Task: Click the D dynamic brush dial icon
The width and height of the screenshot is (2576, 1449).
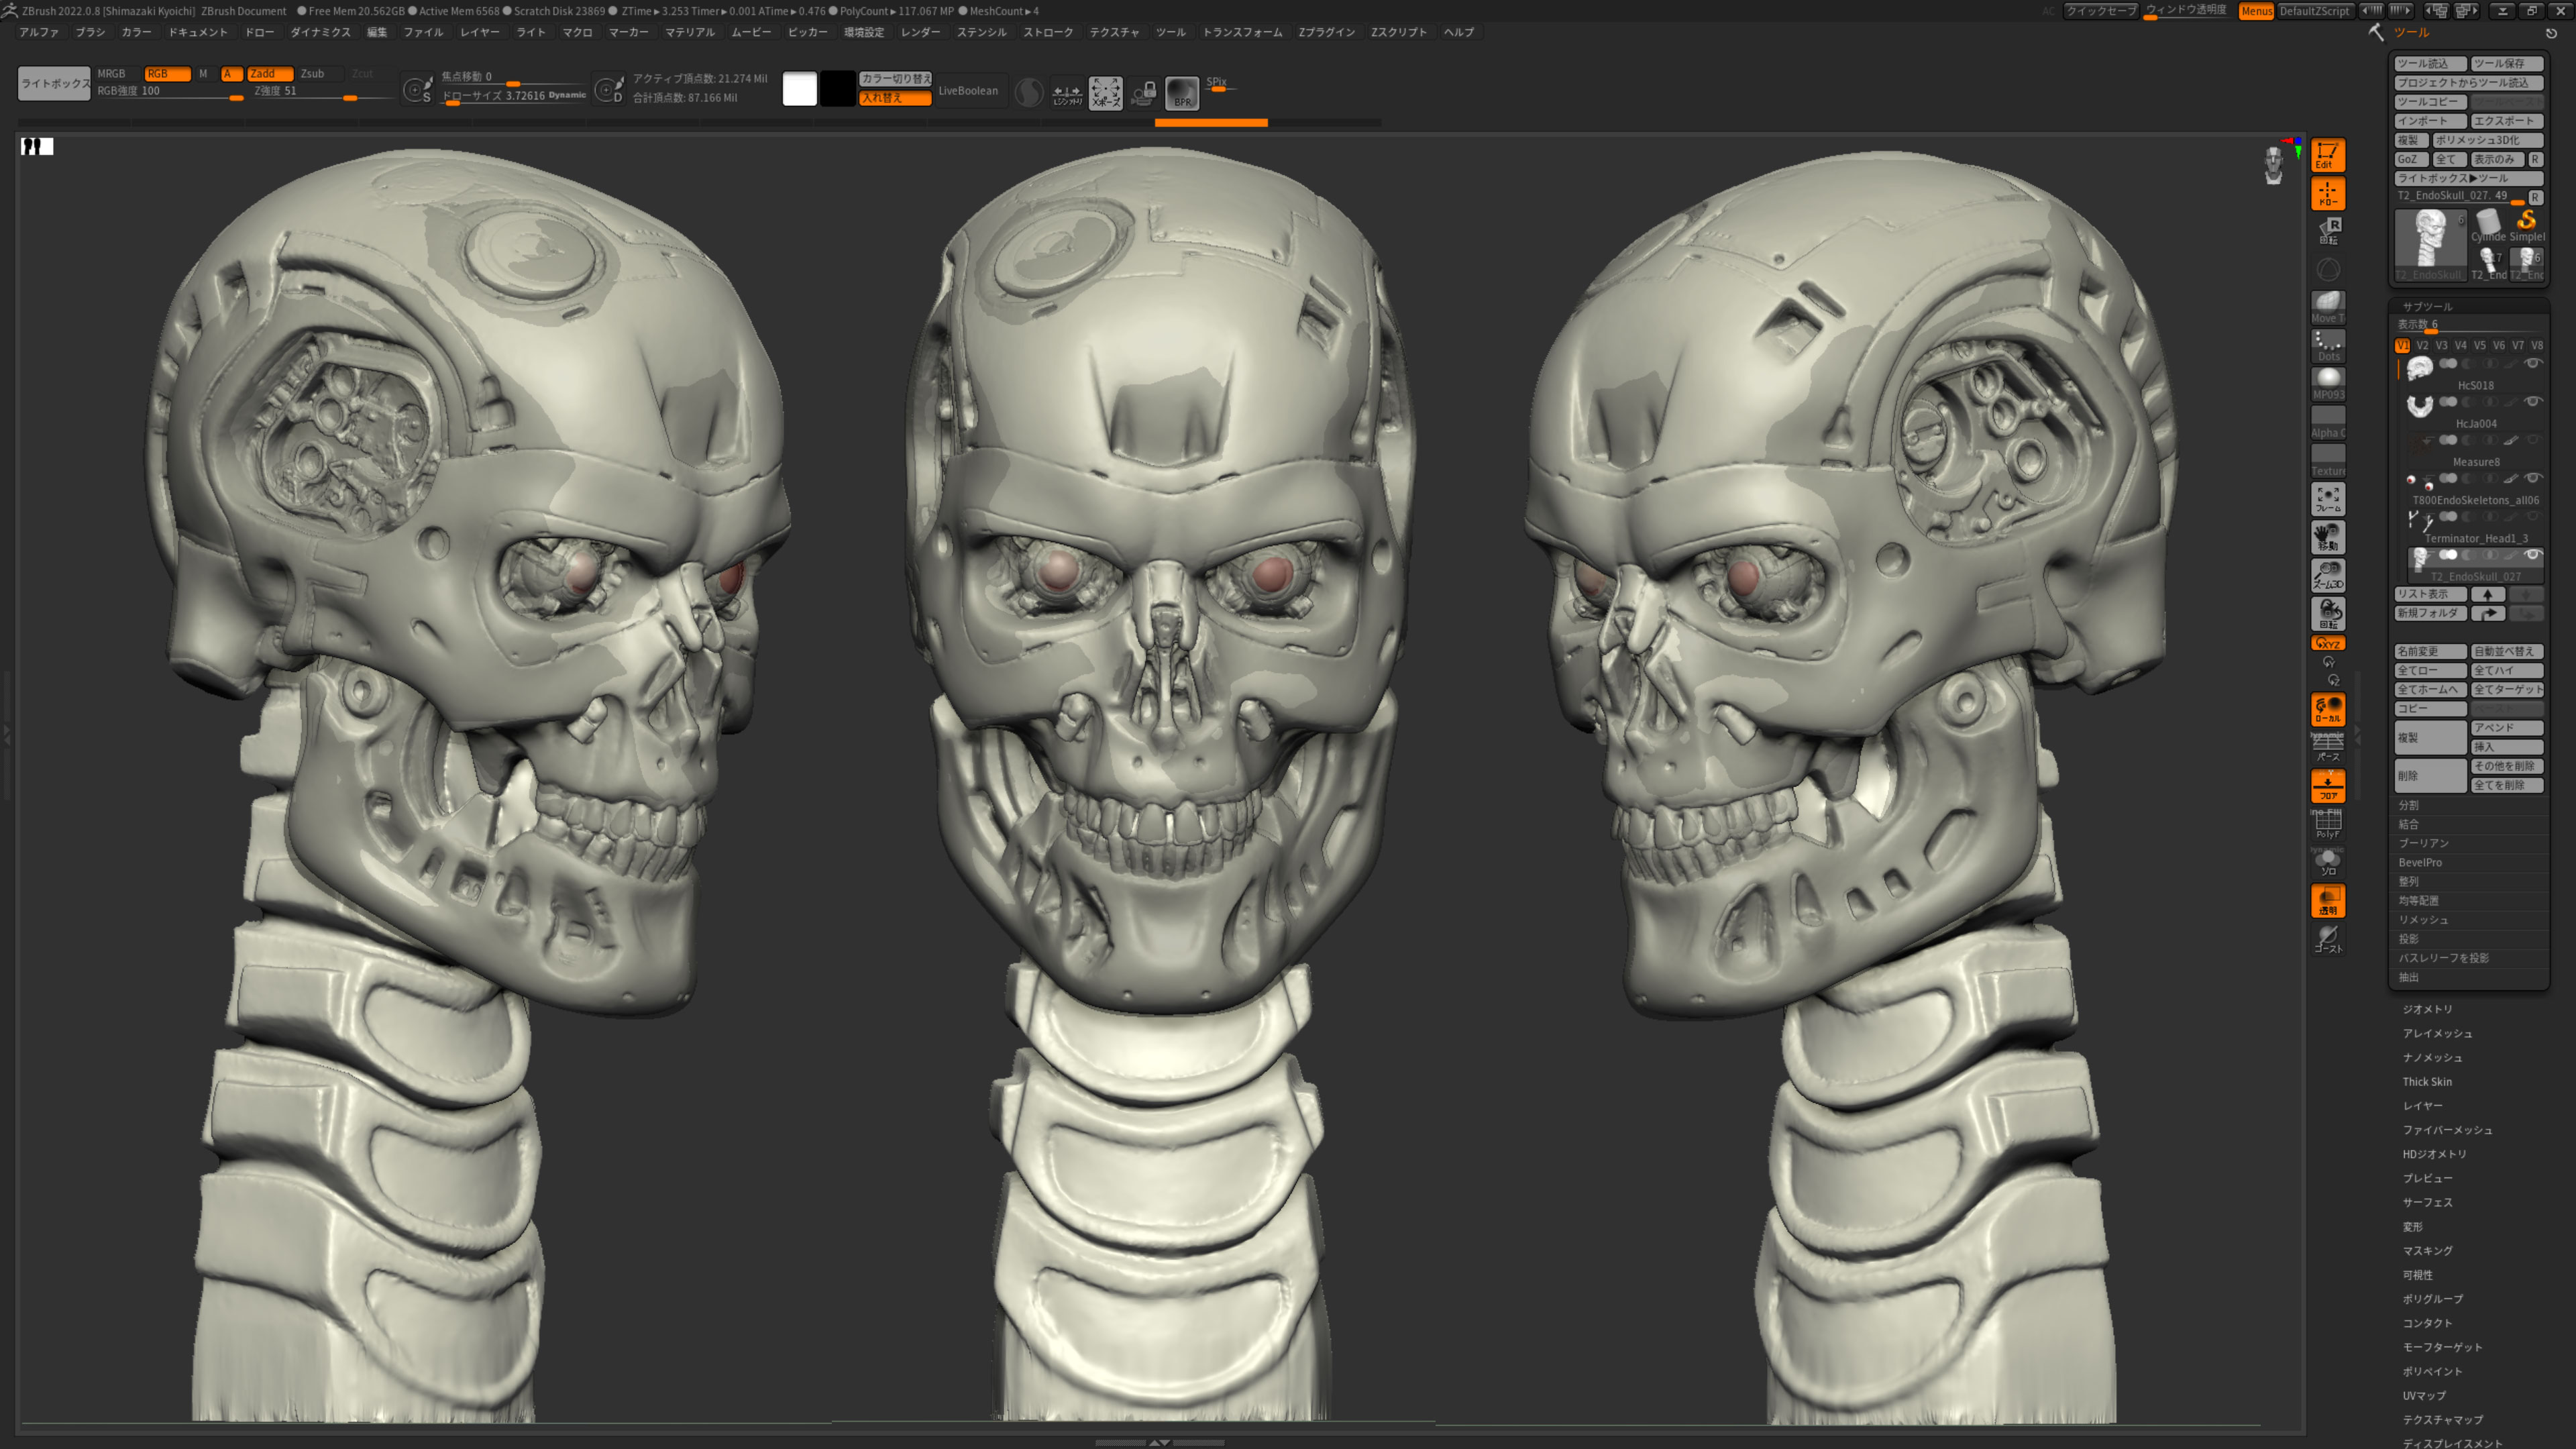Action: (609, 90)
